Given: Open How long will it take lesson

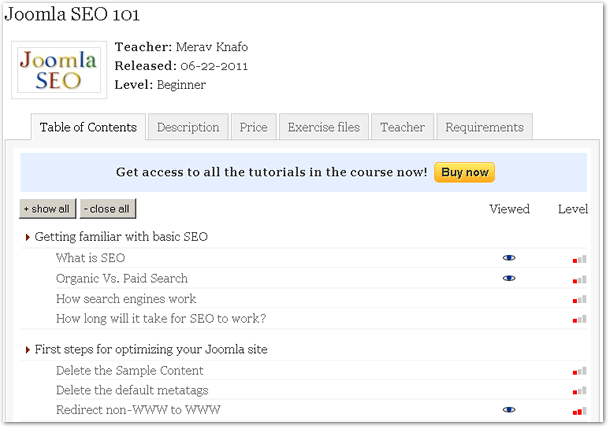Looking at the screenshot, I should 161,319.
